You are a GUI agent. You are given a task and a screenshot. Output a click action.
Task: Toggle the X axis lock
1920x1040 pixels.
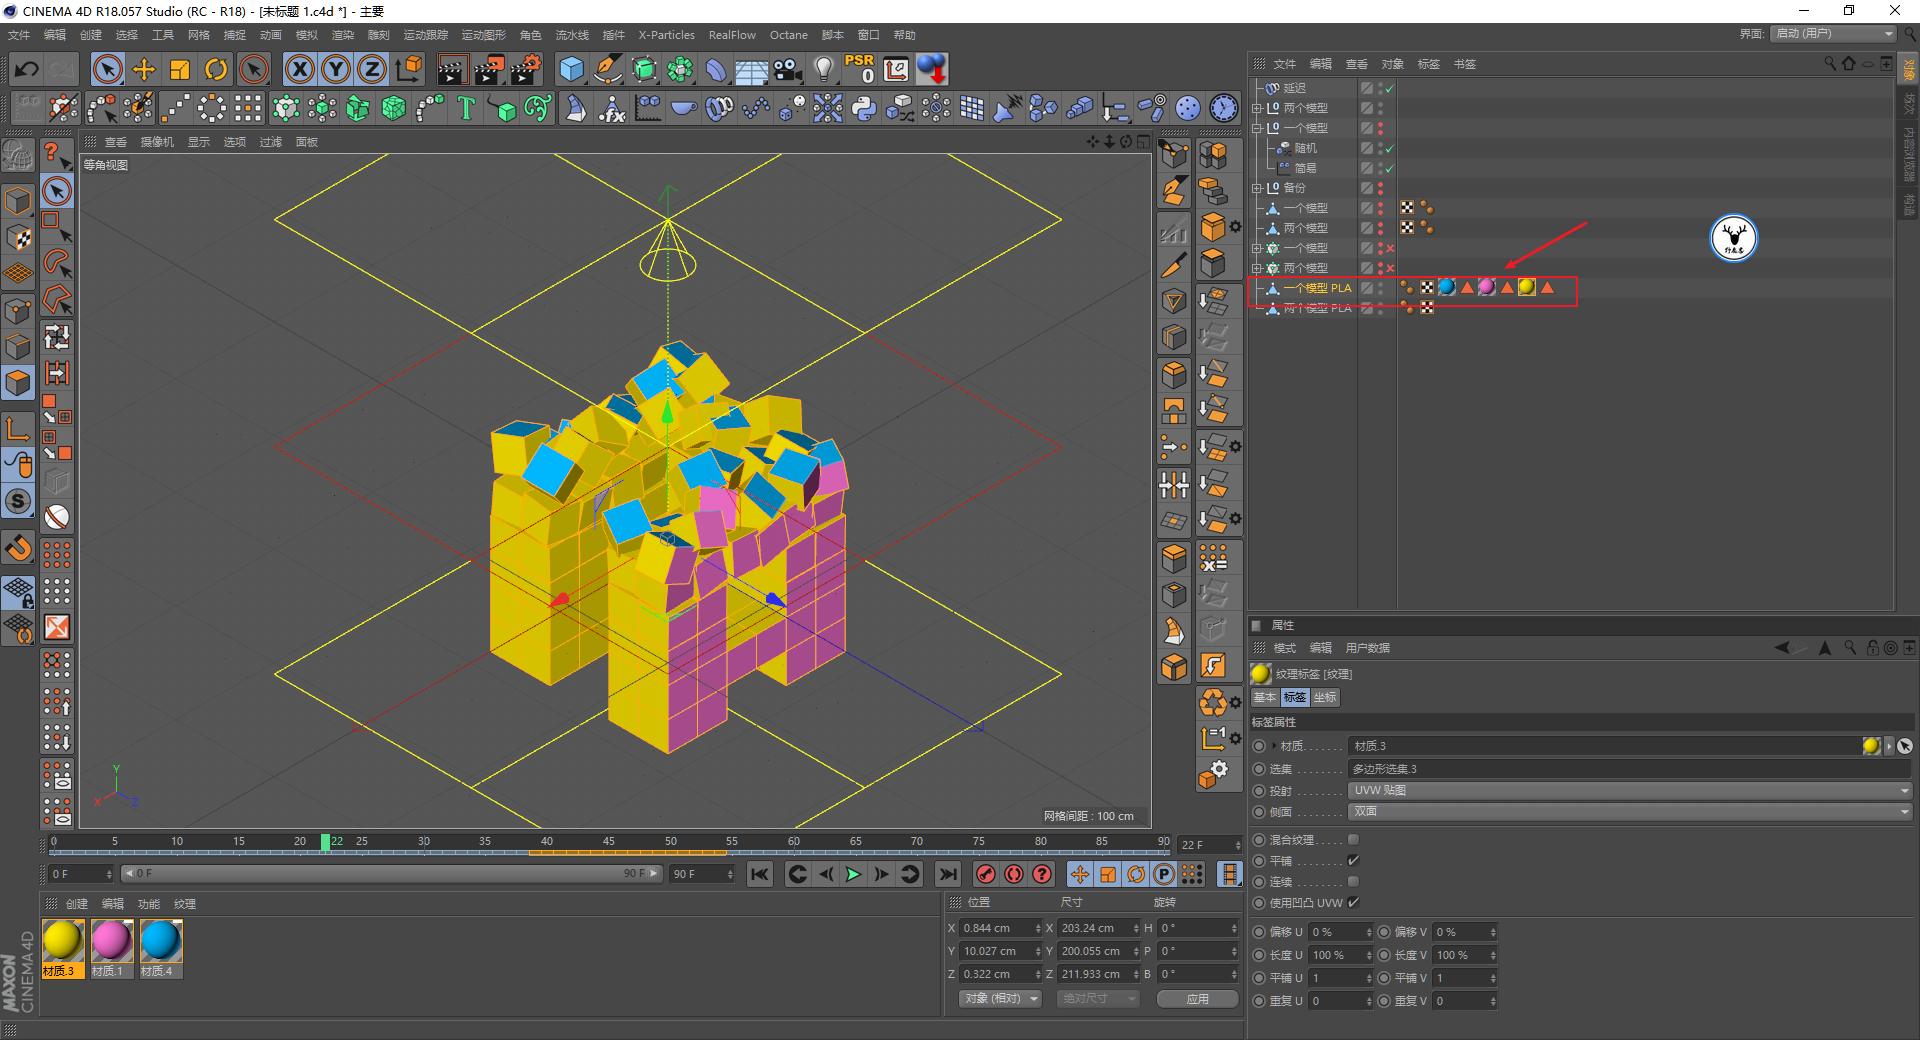pos(299,69)
